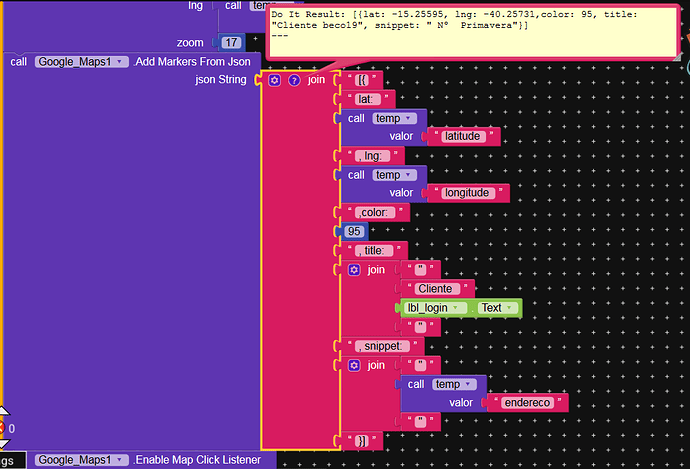Click the "longitude" text field
The image size is (690, 469).
[x=467, y=193]
